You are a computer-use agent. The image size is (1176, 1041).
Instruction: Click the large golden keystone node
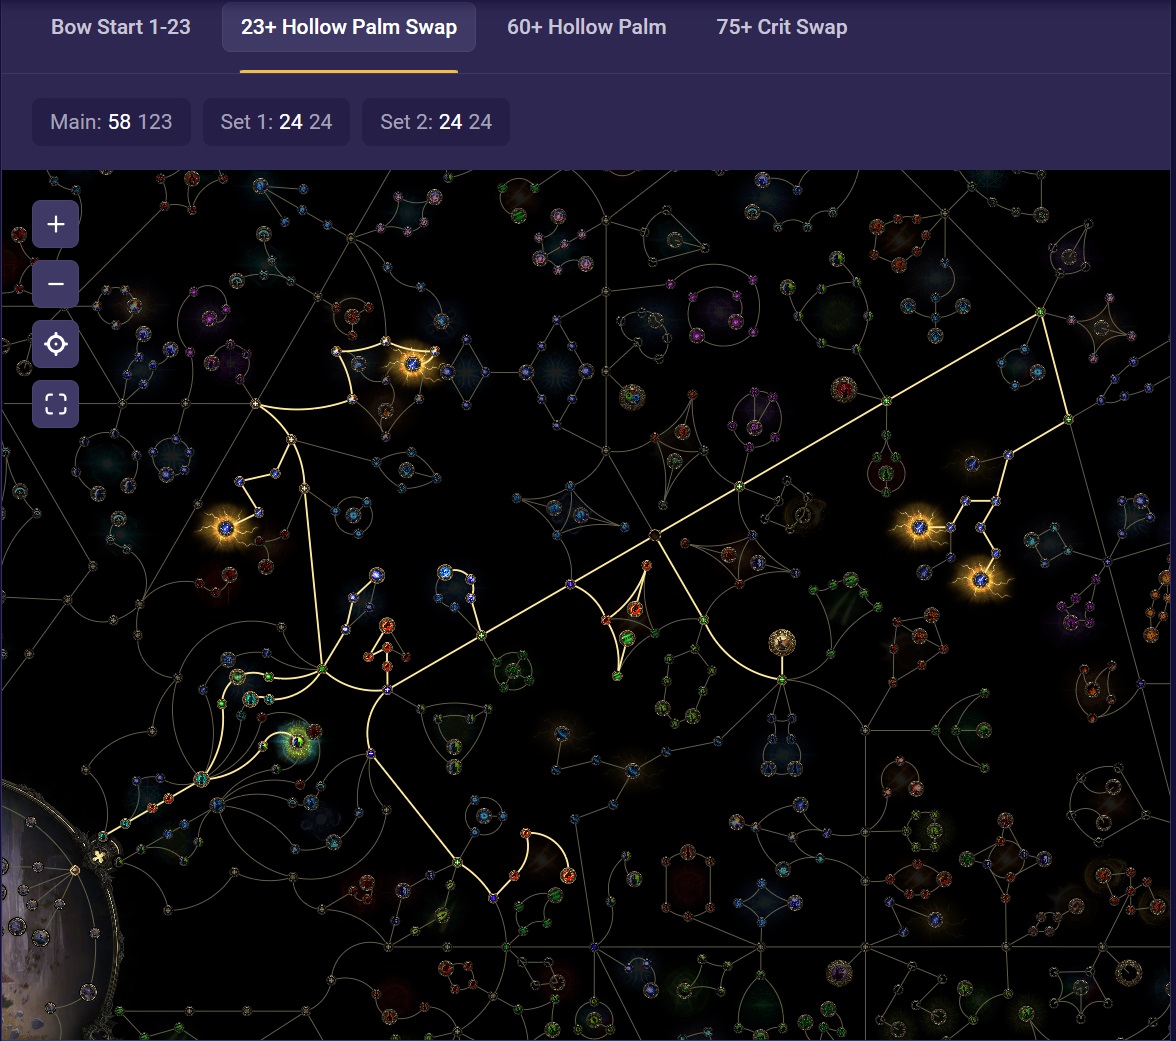pyautogui.click(x=782, y=642)
